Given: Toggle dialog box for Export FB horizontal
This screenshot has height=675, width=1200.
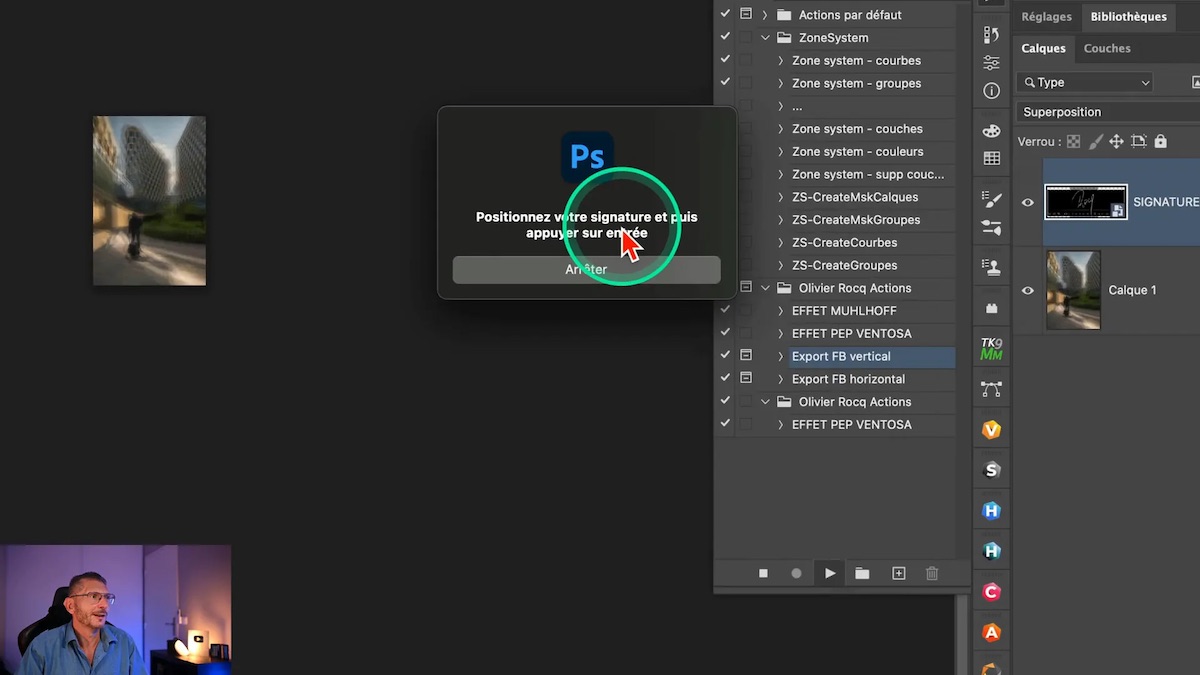Looking at the screenshot, I should coord(746,378).
